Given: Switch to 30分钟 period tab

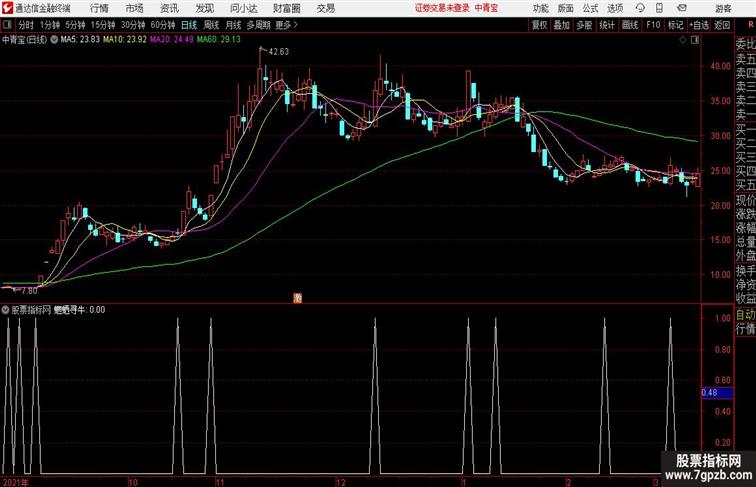Looking at the screenshot, I should pyautogui.click(x=133, y=25).
